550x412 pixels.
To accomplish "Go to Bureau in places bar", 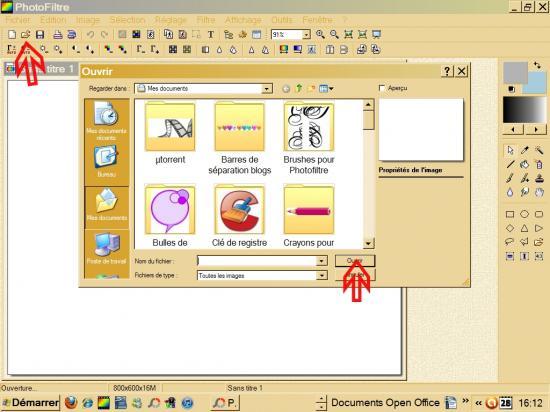I will (x=106, y=162).
